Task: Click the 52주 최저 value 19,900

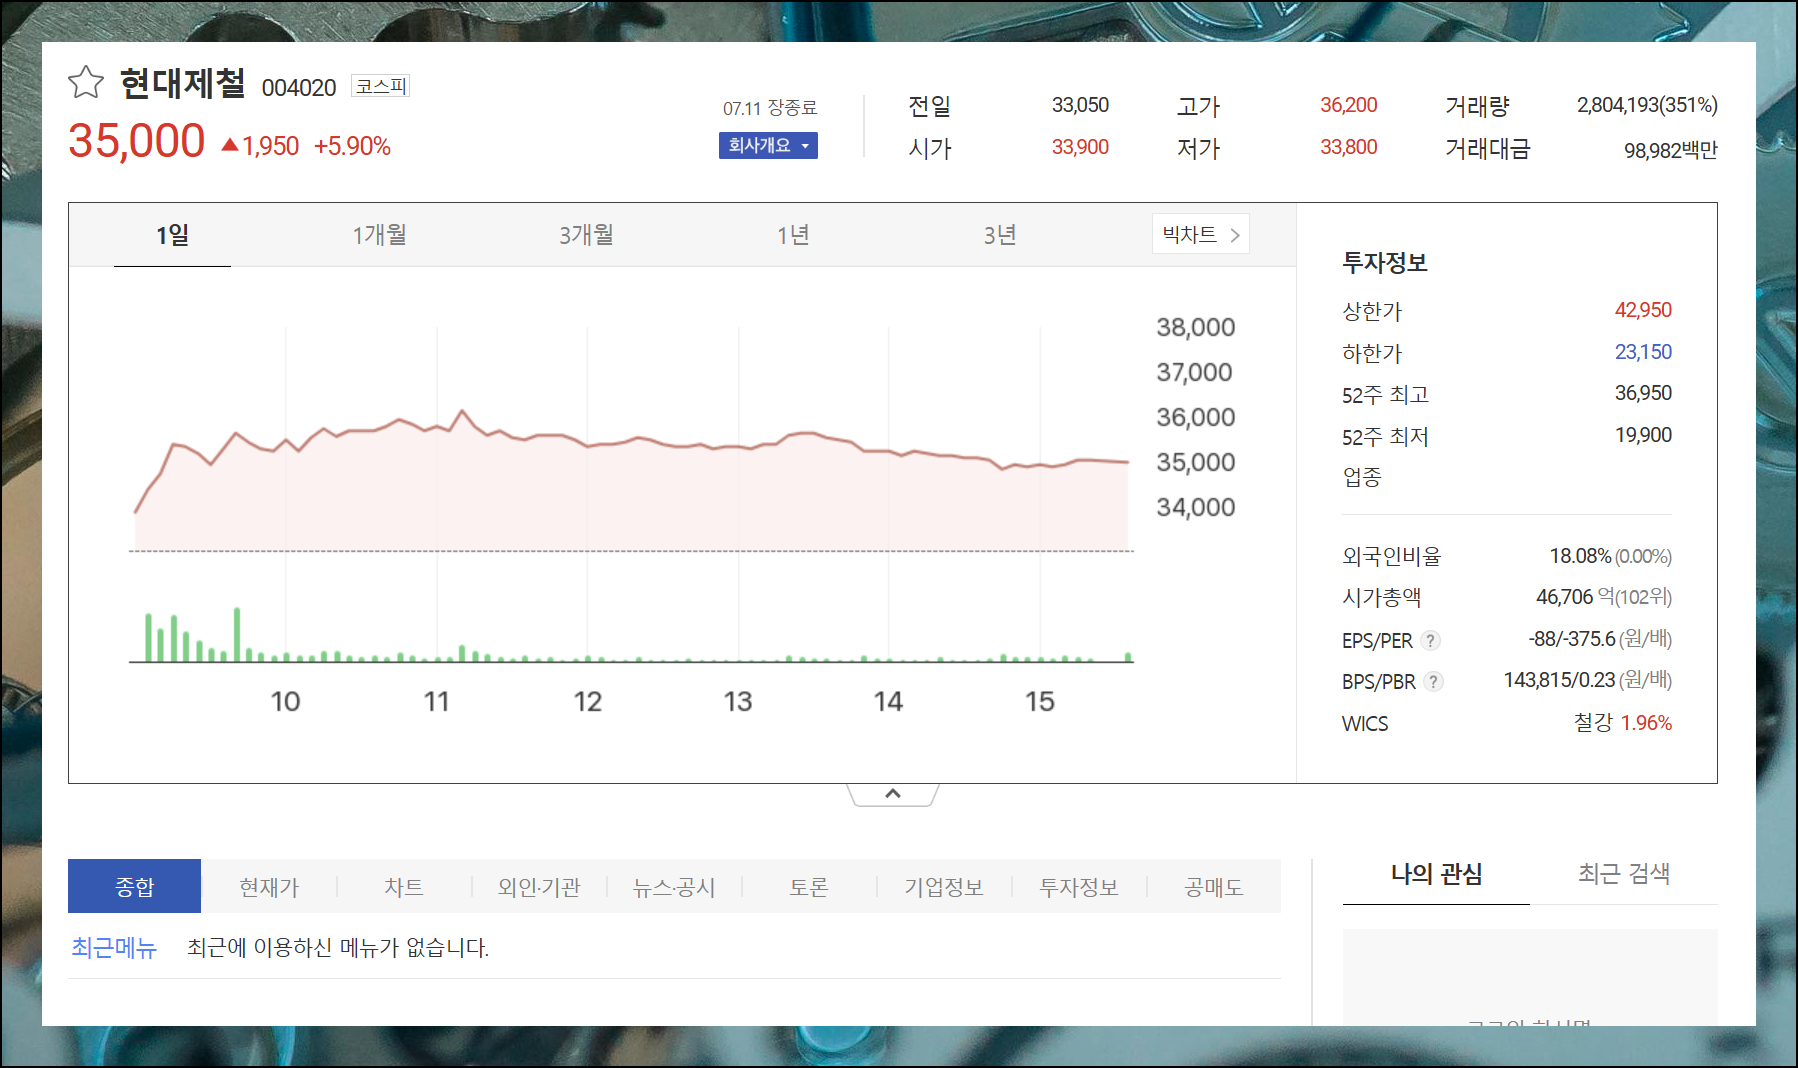Action: 1643,435
